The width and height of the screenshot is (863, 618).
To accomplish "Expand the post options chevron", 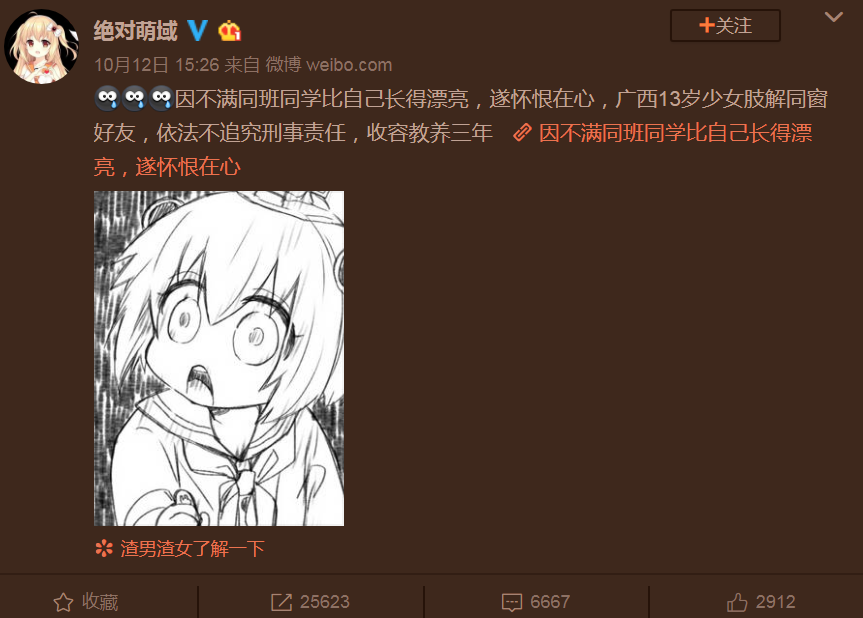I will tap(833, 17).
